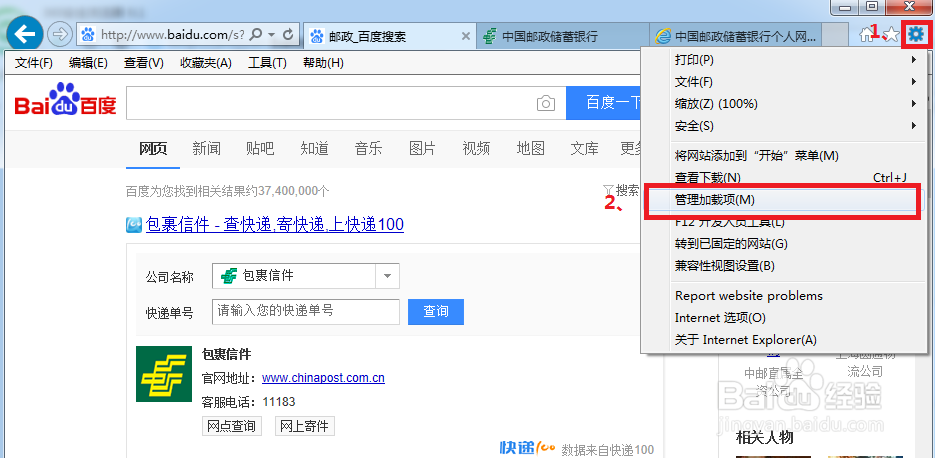Image resolution: width=935 pixels, height=458 pixels.
Task: Click the search magnifier in address bar
Action: pos(255,35)
